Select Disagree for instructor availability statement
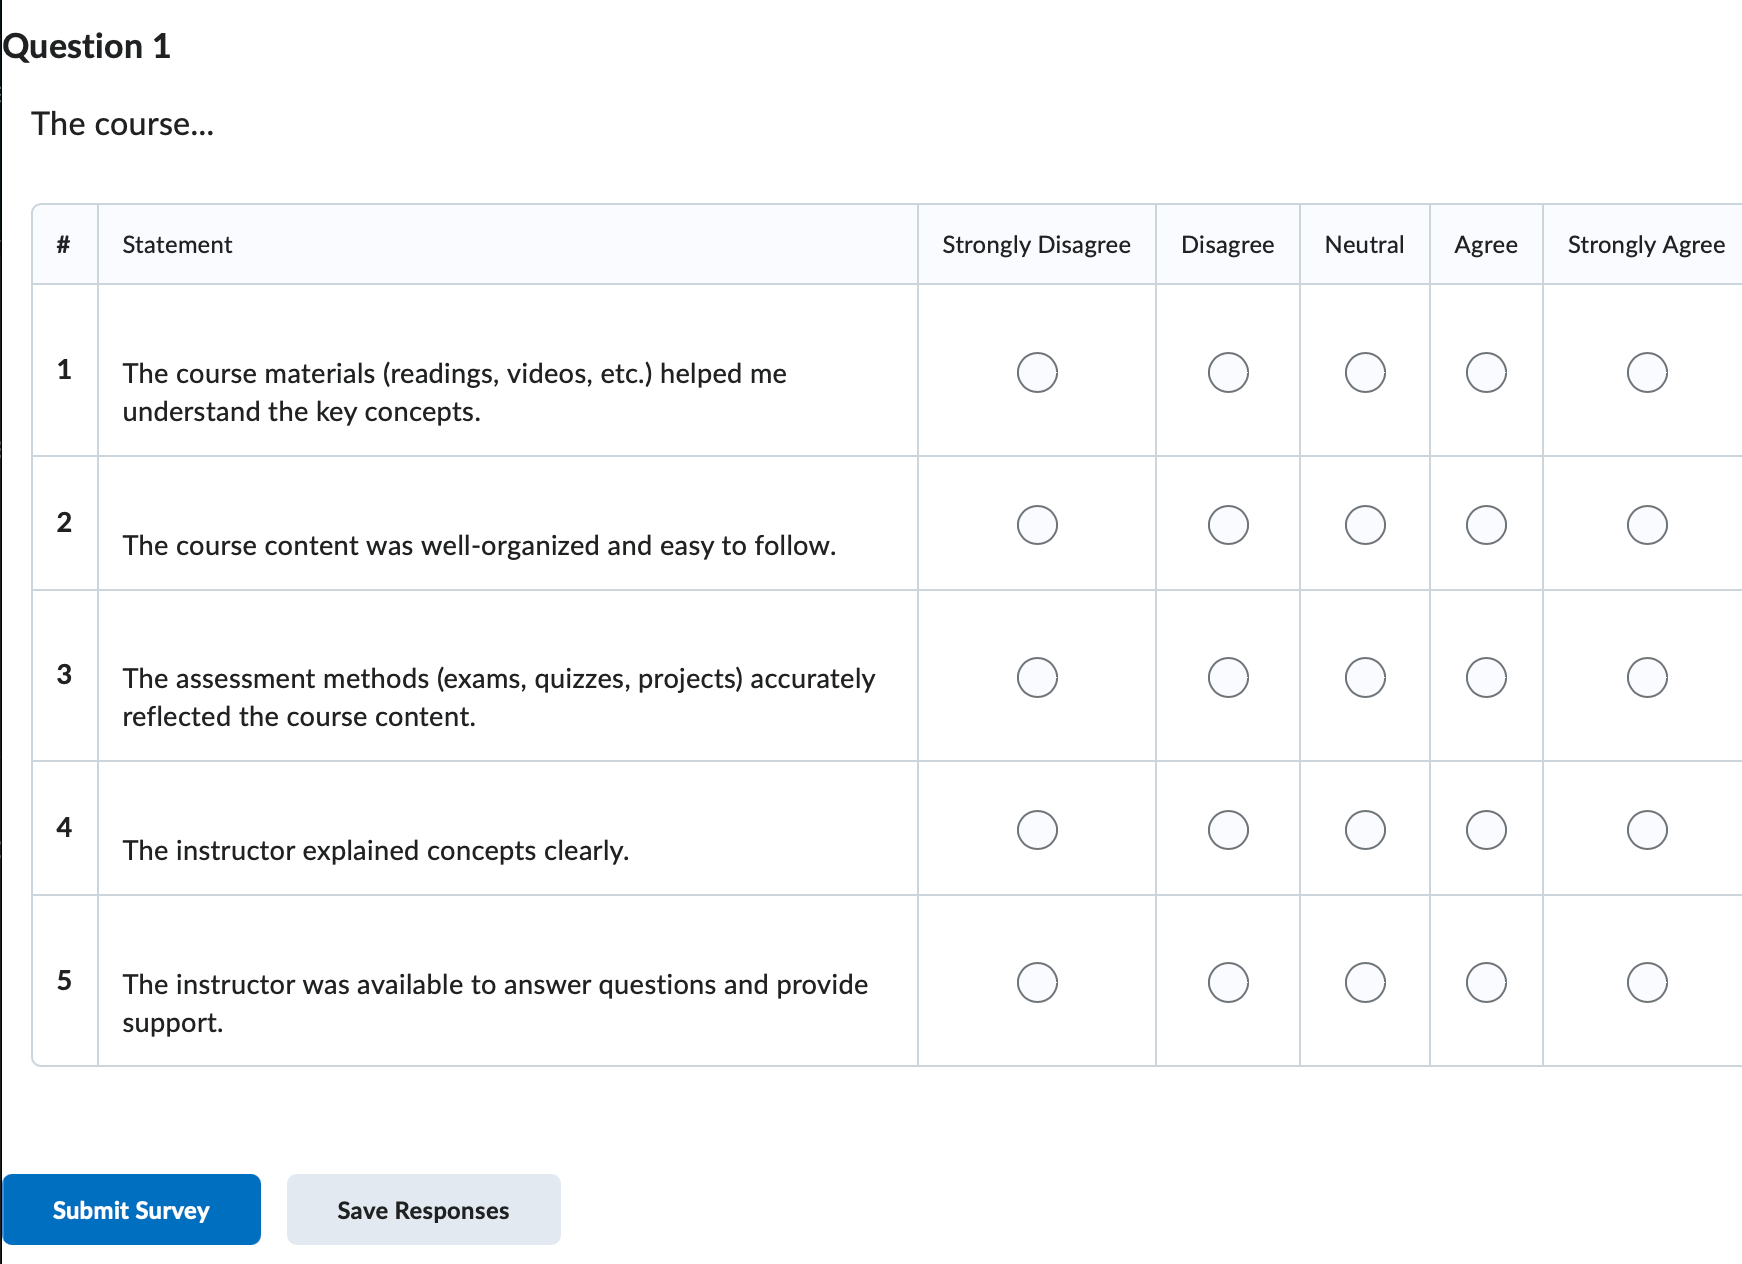Viewport: 1742px width, 1264px height. pyautogui.click(x=1227, y=982)
